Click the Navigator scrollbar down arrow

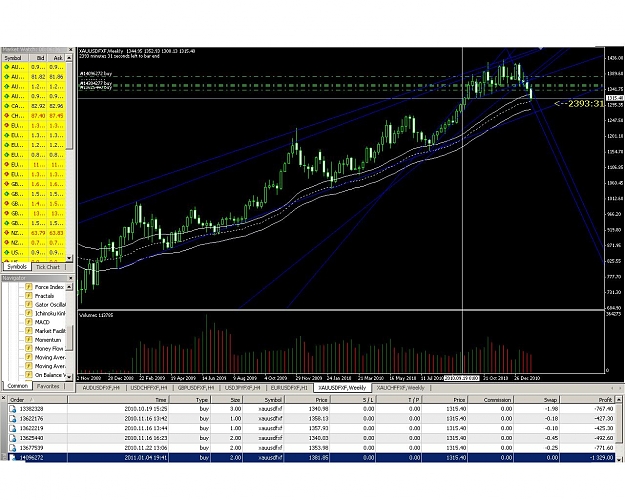coord(69,376)
